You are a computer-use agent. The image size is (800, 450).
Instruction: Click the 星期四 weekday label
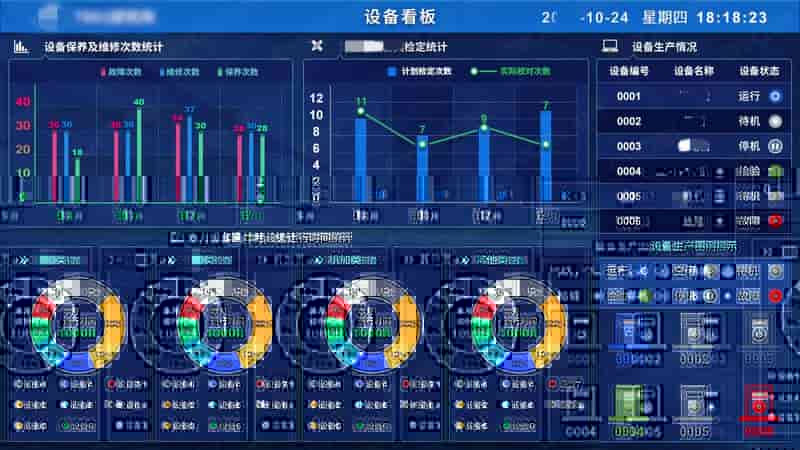click(665, 17)
